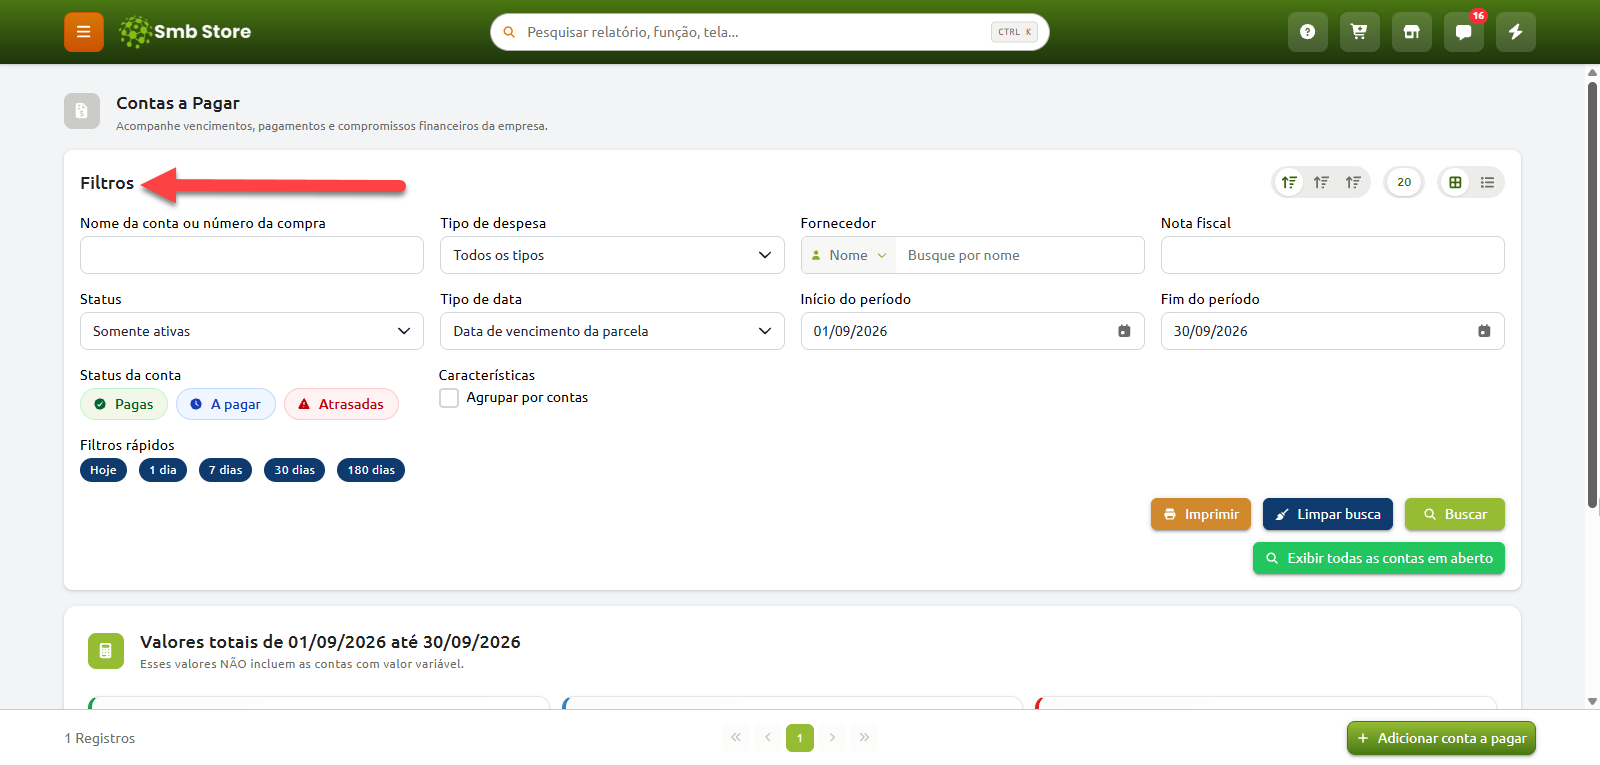Click the vertical page scrollbar
Screen dimensions: 1600x765
(x=1592, y=295)
